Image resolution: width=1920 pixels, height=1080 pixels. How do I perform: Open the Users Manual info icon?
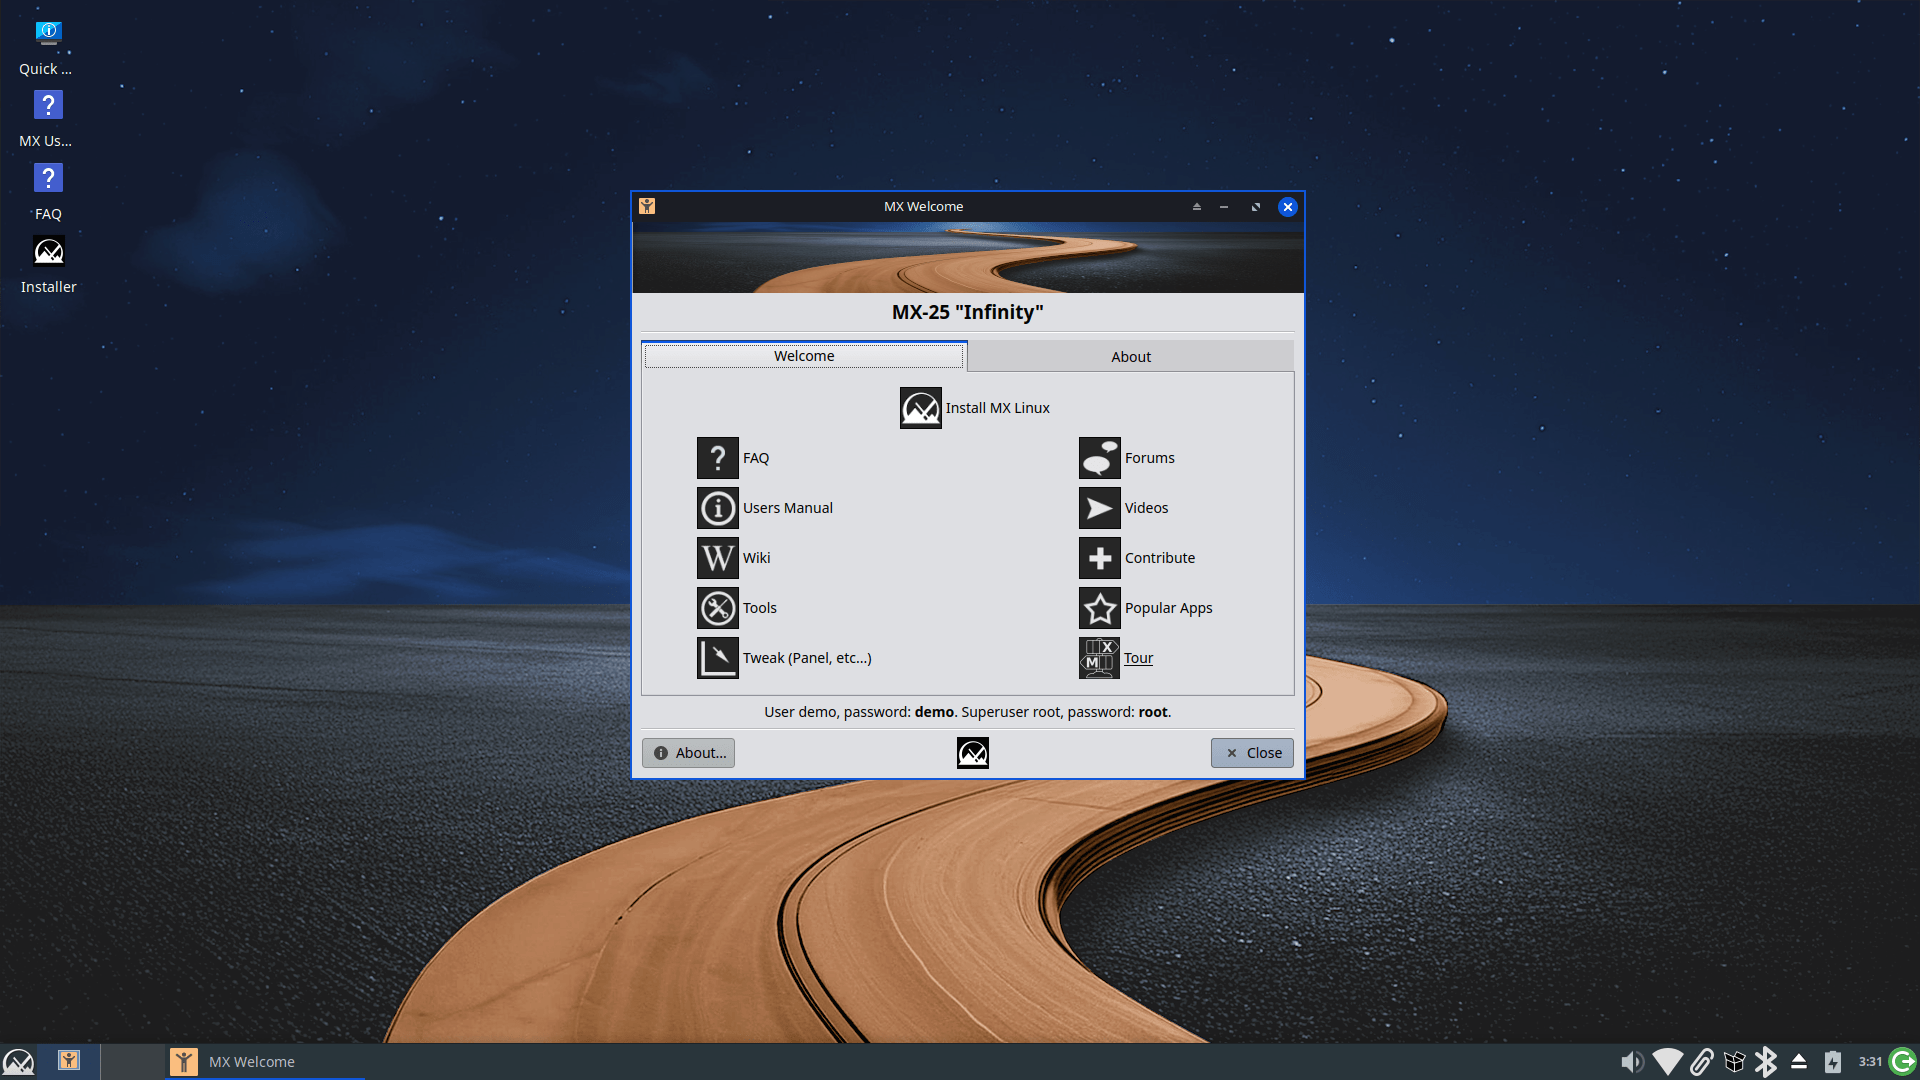coord(717,508)
